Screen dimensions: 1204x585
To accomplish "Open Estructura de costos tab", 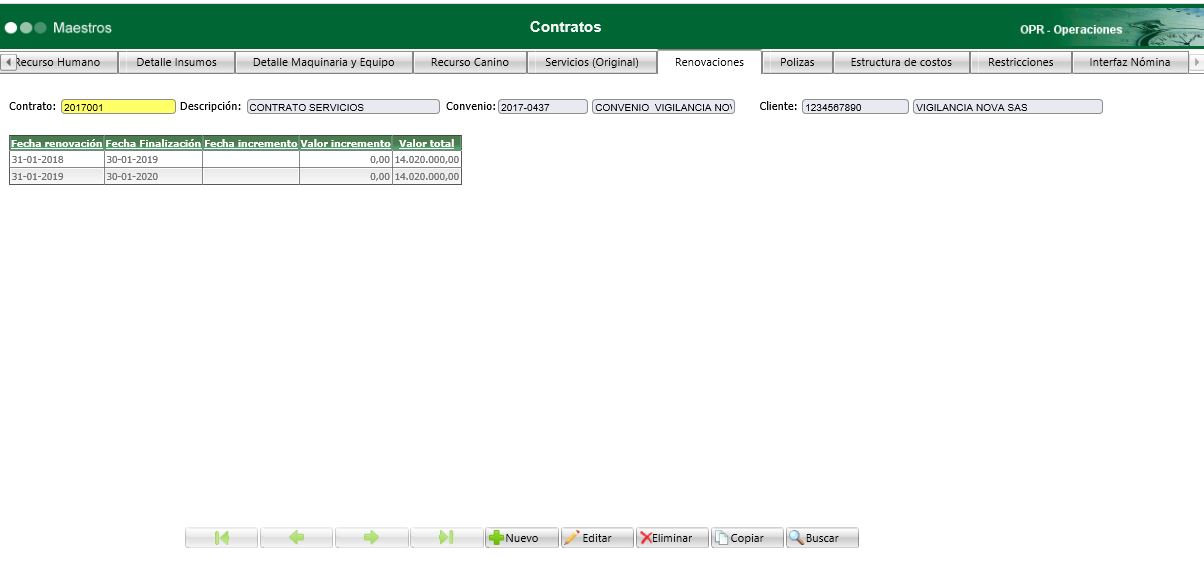I will pyautogui.click(x=901, y=62).
